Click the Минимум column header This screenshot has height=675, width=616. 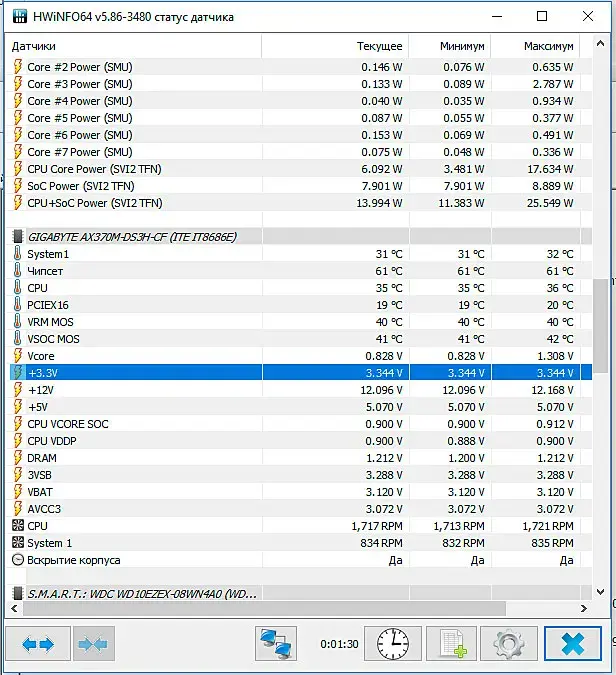coord(450,46)
